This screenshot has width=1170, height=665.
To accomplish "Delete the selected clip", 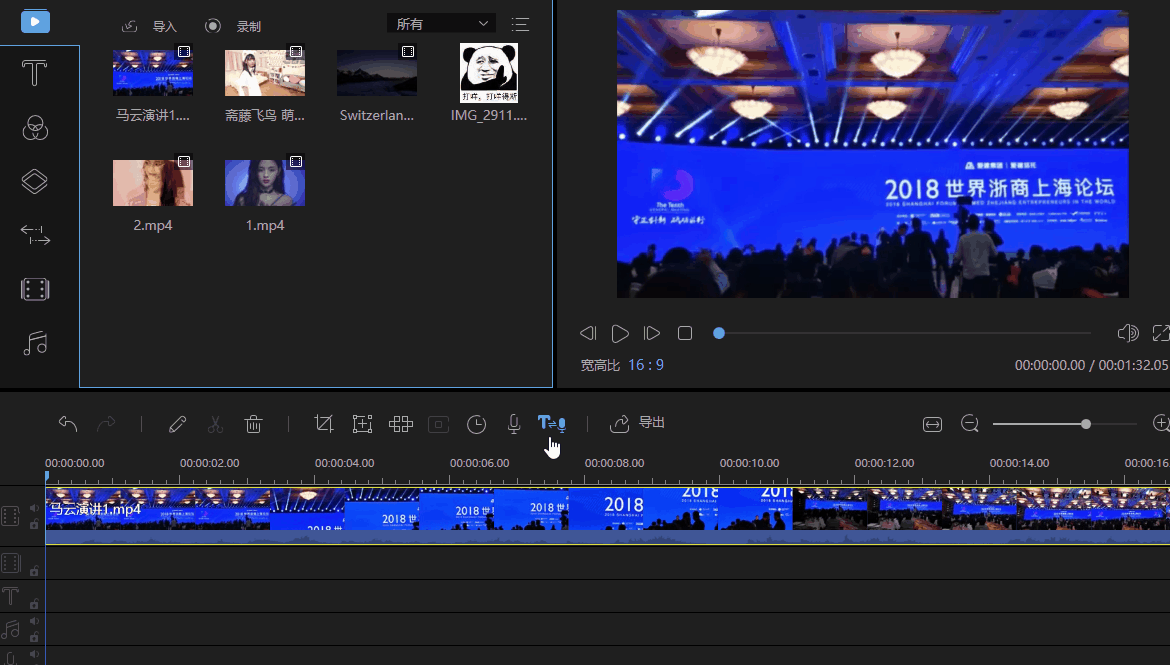I will (254, 424).
